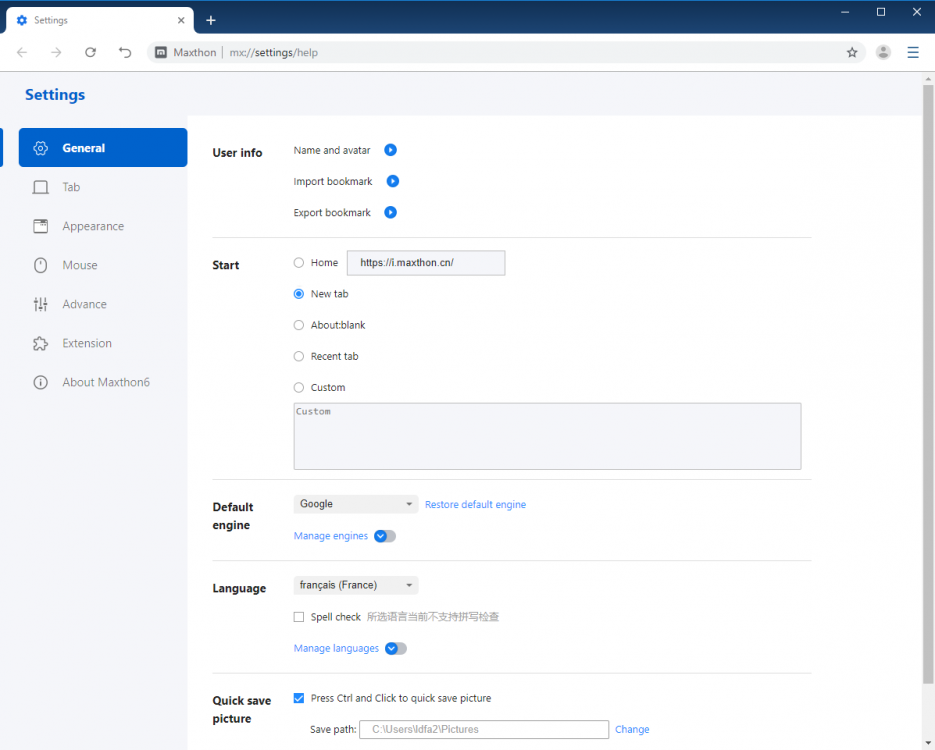Switch to Mouse settings

click(81, 265)
